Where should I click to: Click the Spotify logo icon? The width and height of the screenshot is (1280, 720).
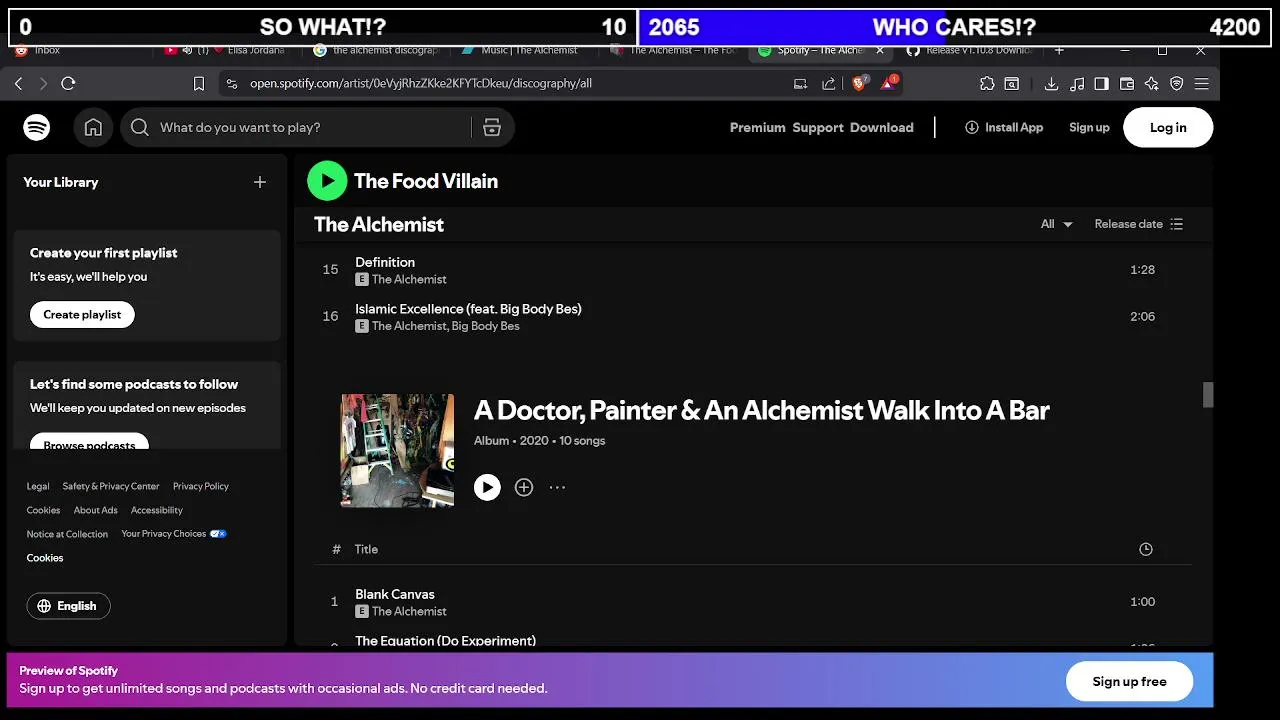click(x=37, y=127)
